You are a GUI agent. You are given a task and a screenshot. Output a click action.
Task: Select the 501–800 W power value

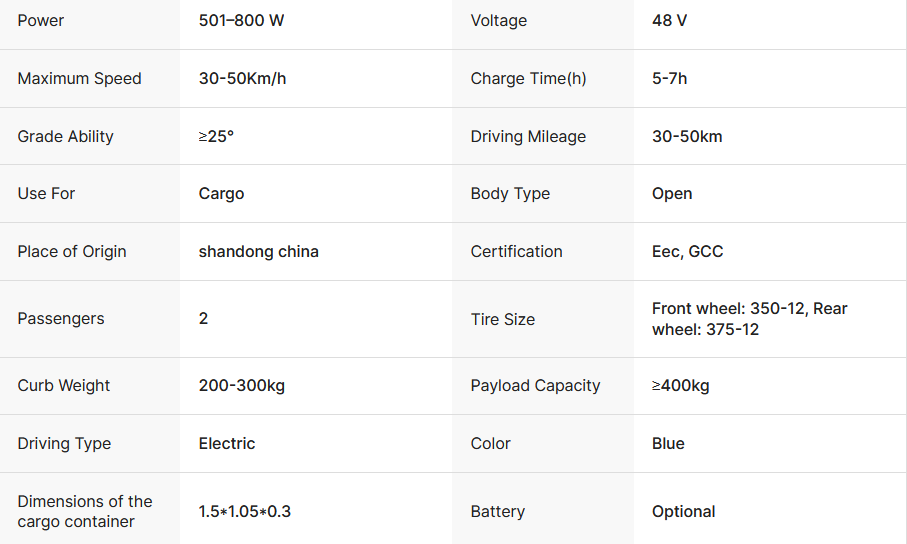tap(241, 21)
